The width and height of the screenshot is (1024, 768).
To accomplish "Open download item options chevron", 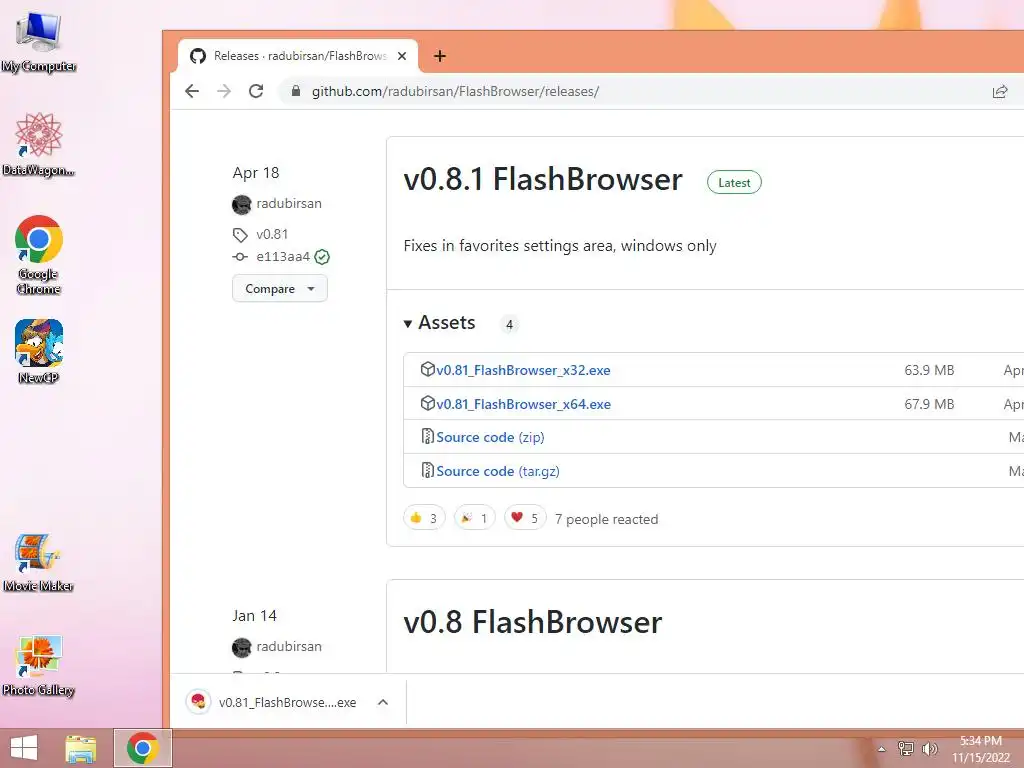I will pos(383,702).
